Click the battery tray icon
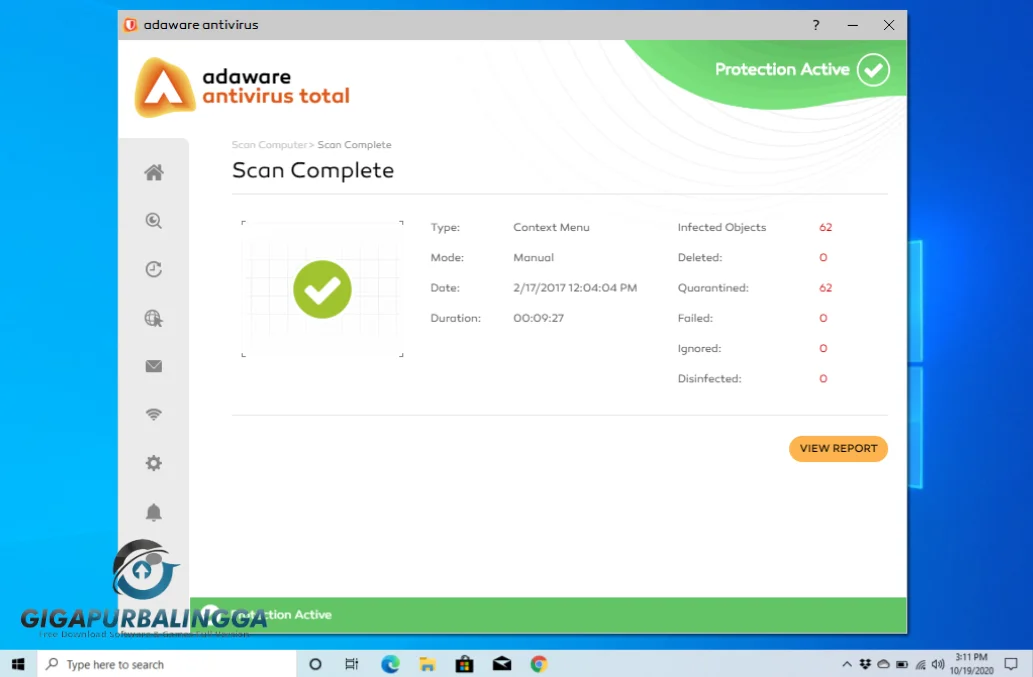 (902, 664)
